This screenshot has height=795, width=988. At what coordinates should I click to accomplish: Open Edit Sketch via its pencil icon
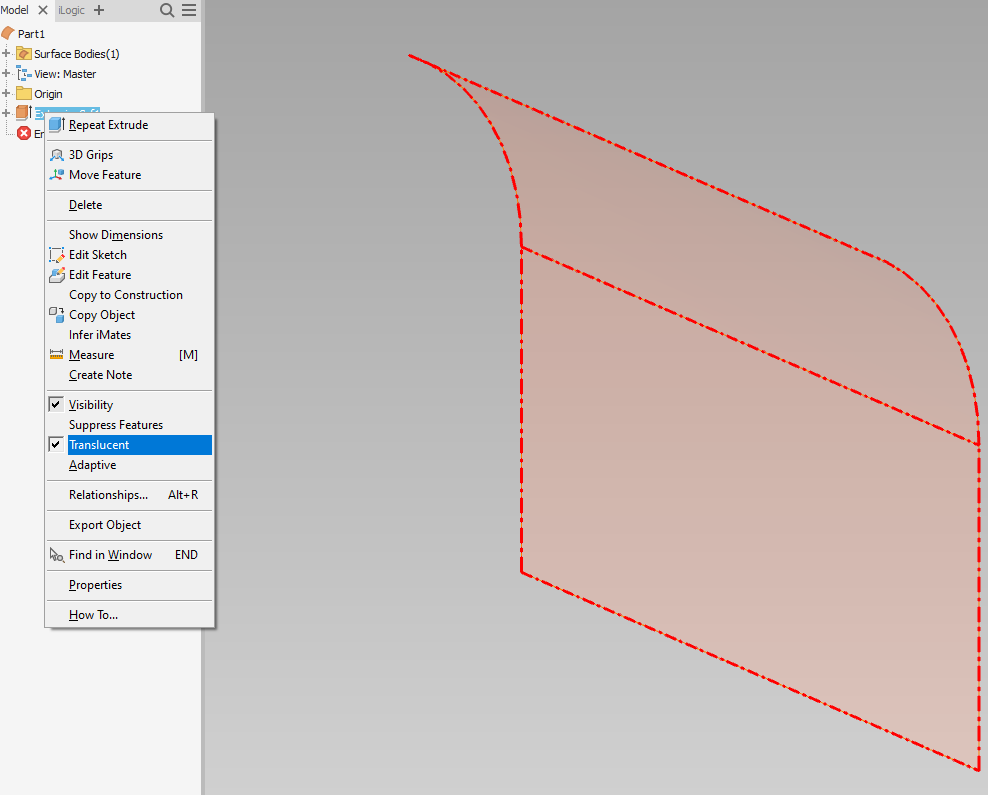point(57,255)
